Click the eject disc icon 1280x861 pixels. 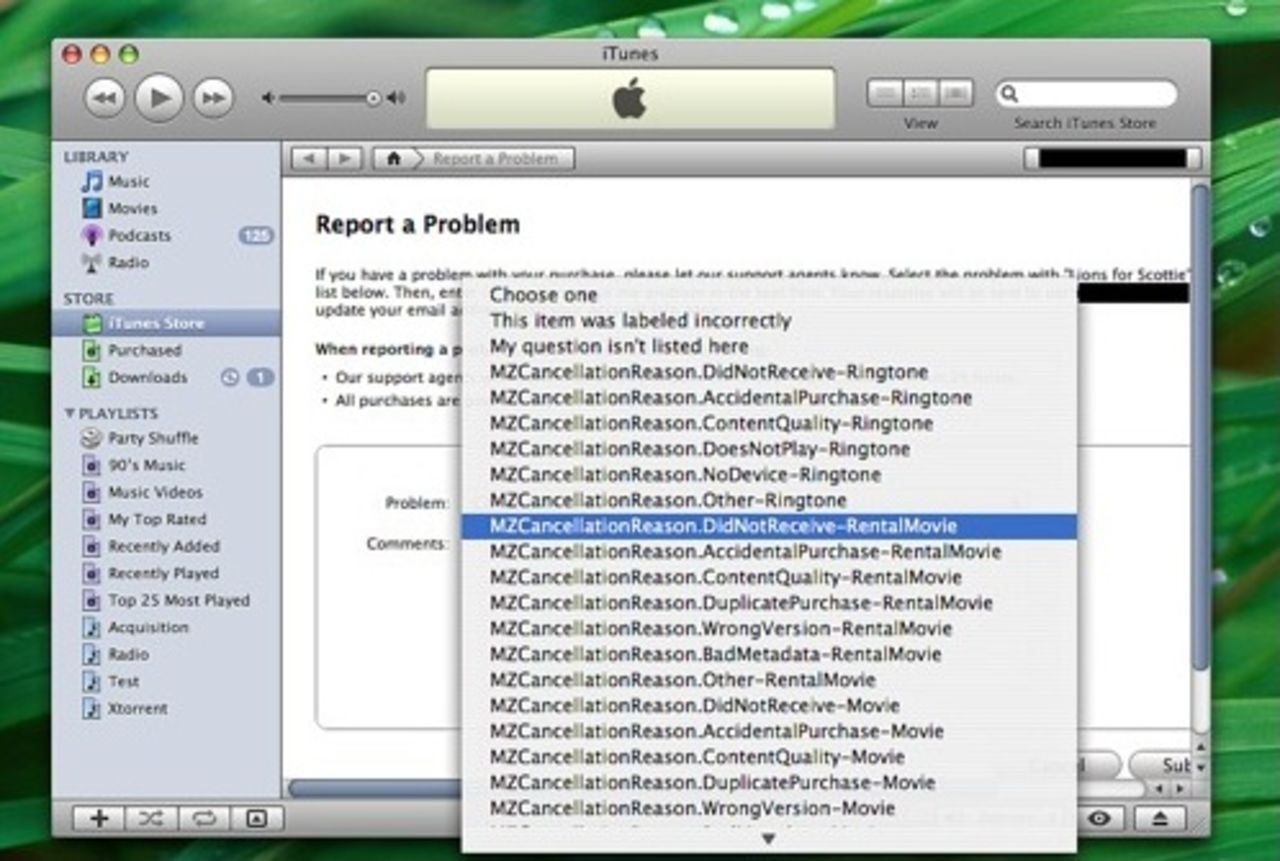1159,818
